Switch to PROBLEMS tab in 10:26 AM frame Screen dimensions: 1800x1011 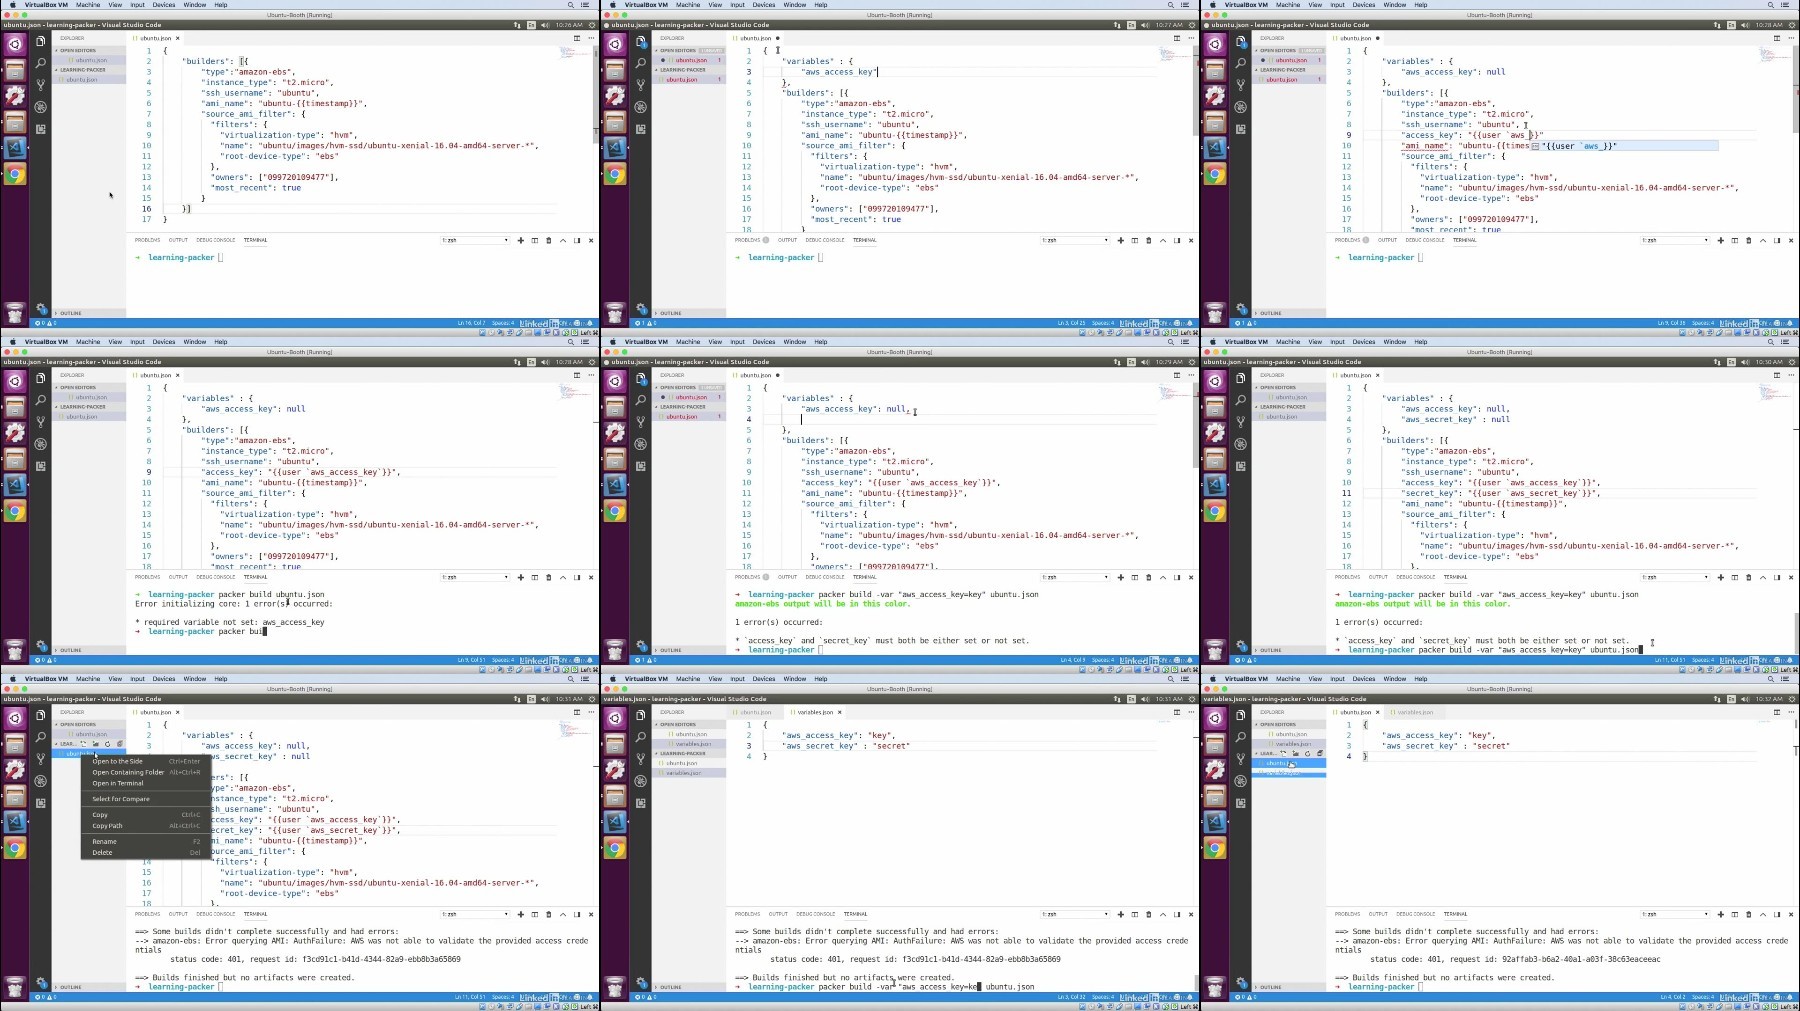pyautogui.click(x=147, y=240)
